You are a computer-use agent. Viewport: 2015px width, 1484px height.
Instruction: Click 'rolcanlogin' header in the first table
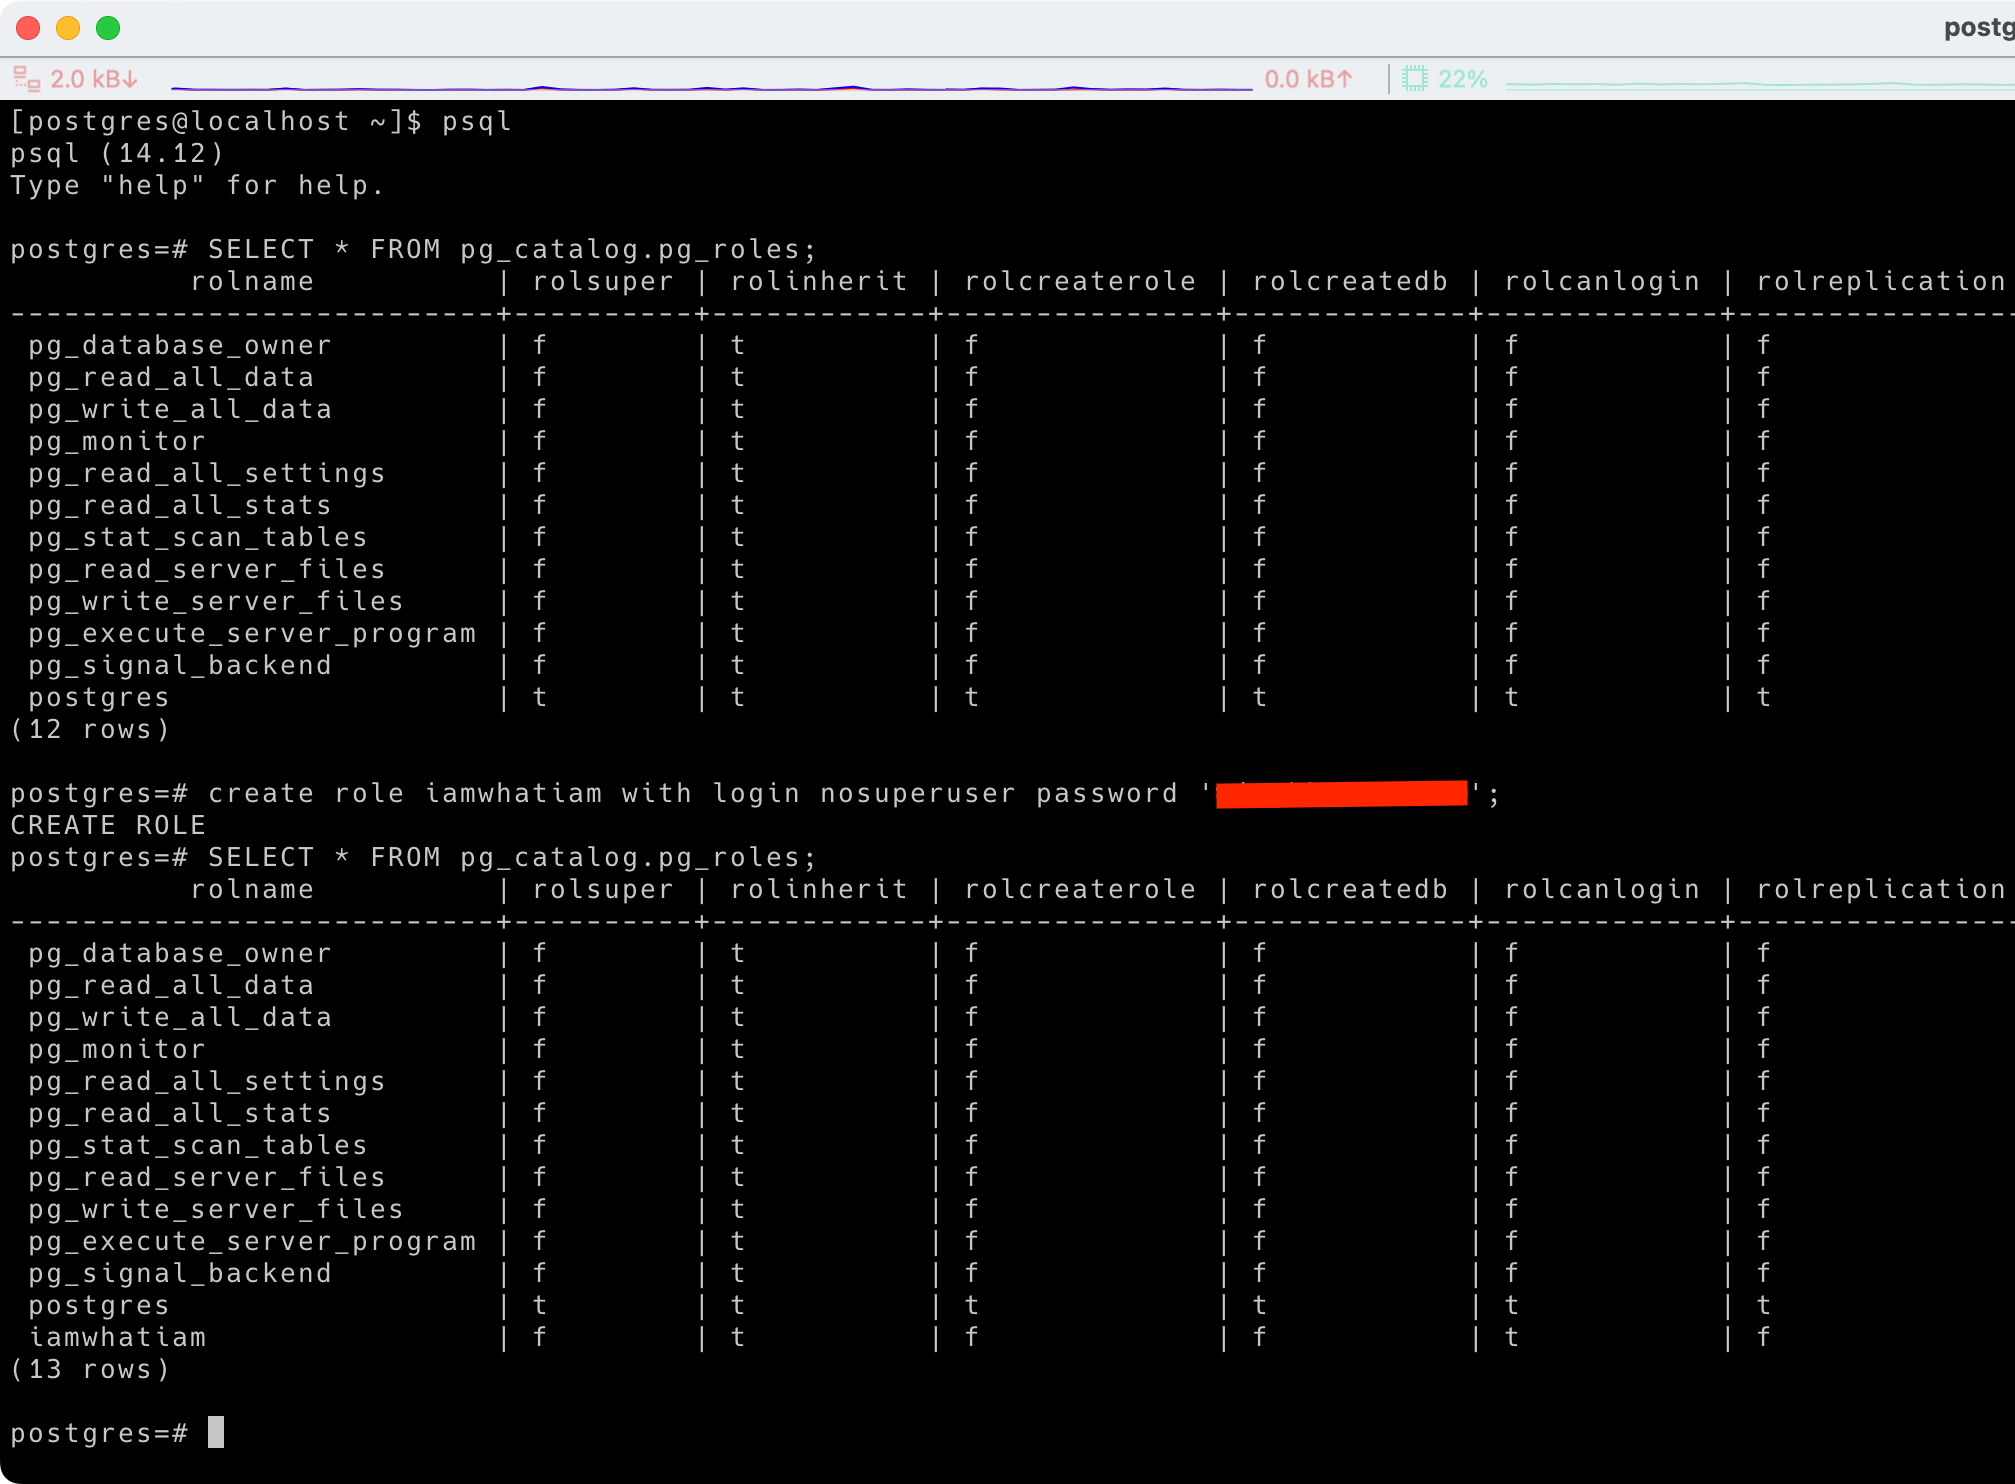(x=1602, y=281)
